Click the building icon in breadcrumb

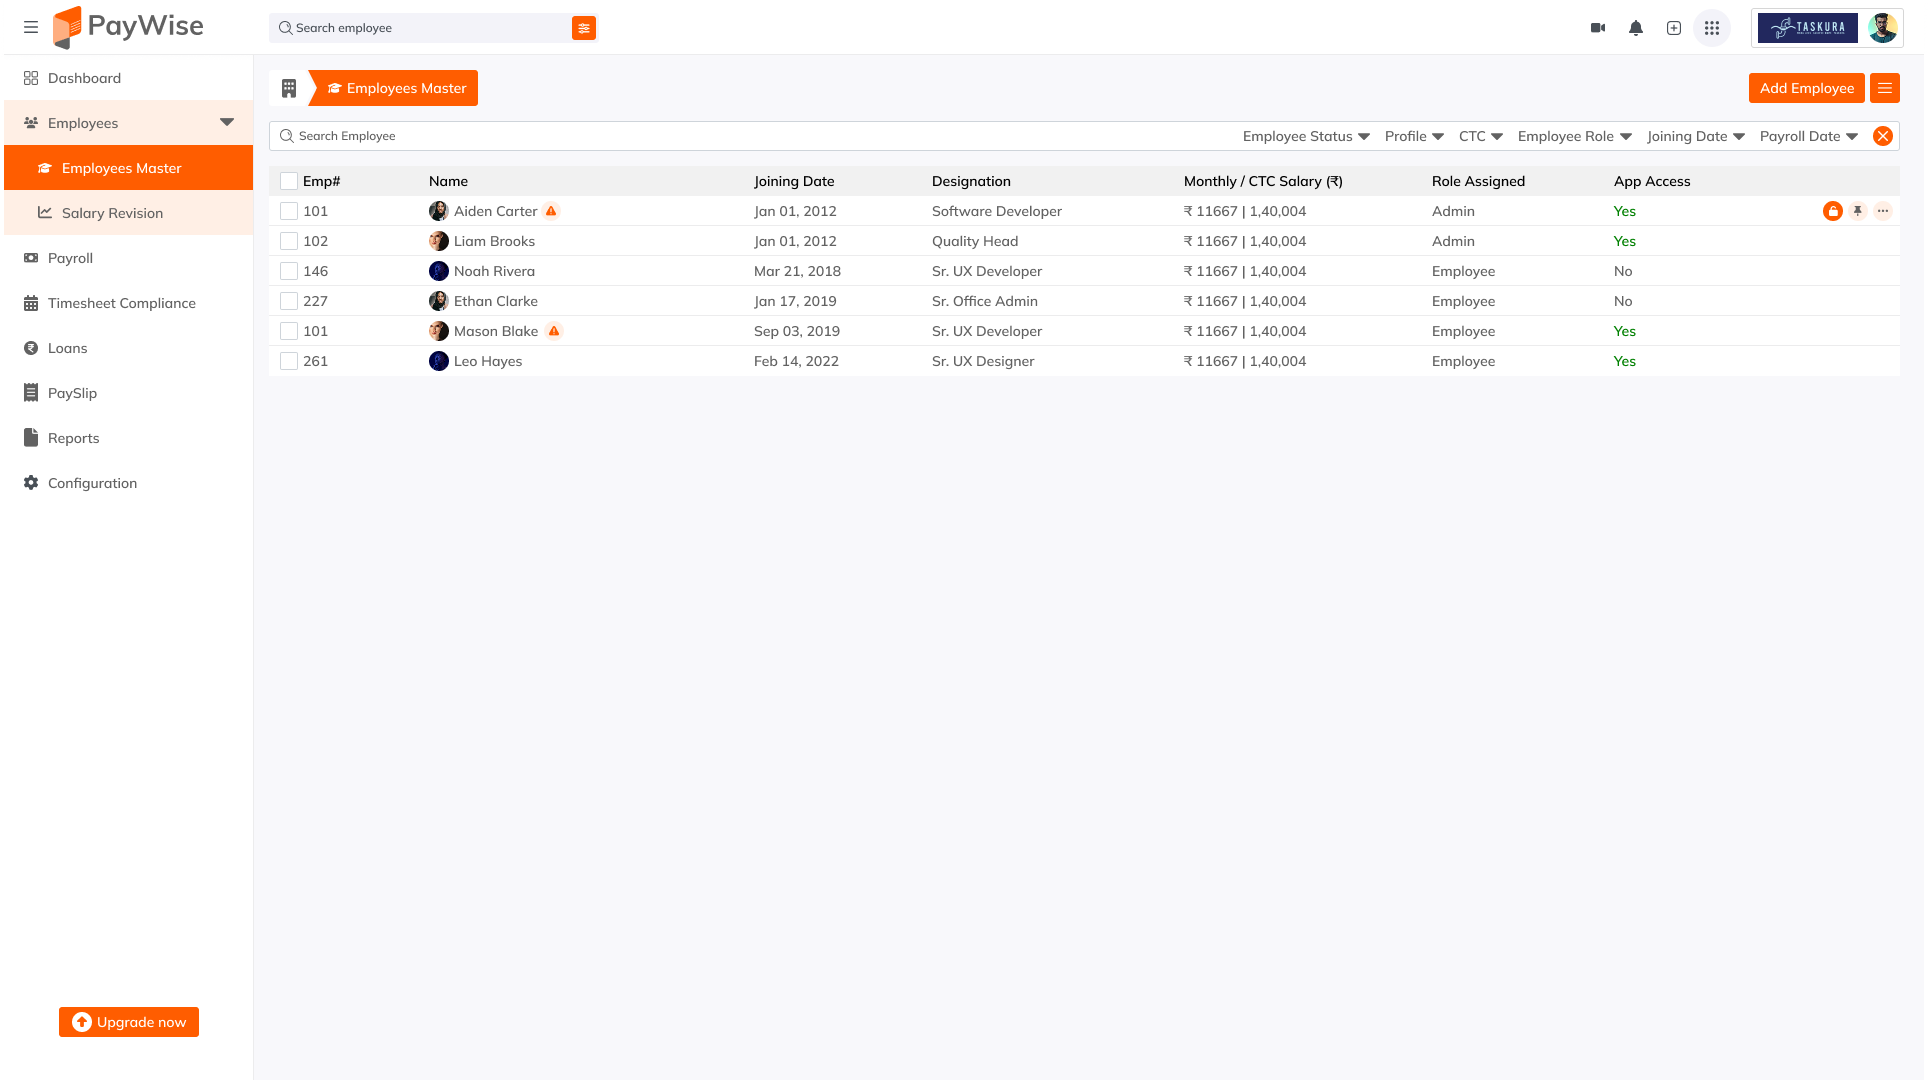[289, 88]
